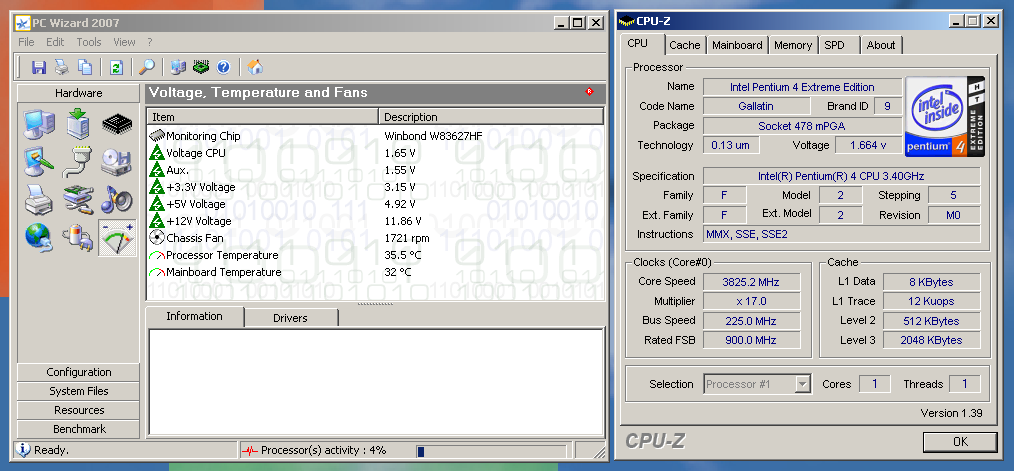
Task: Expand the Configuration section in sidebar
Action: click(79, 372)
